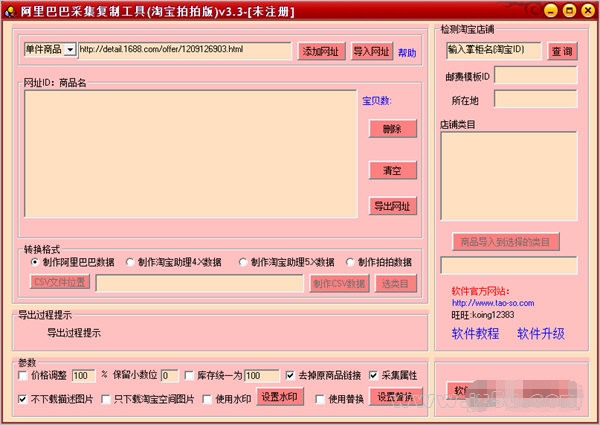Click the 输入掌柜名(淘宝ID) field
The height and width of the screenshot is (425, 600).
[494, 50]
